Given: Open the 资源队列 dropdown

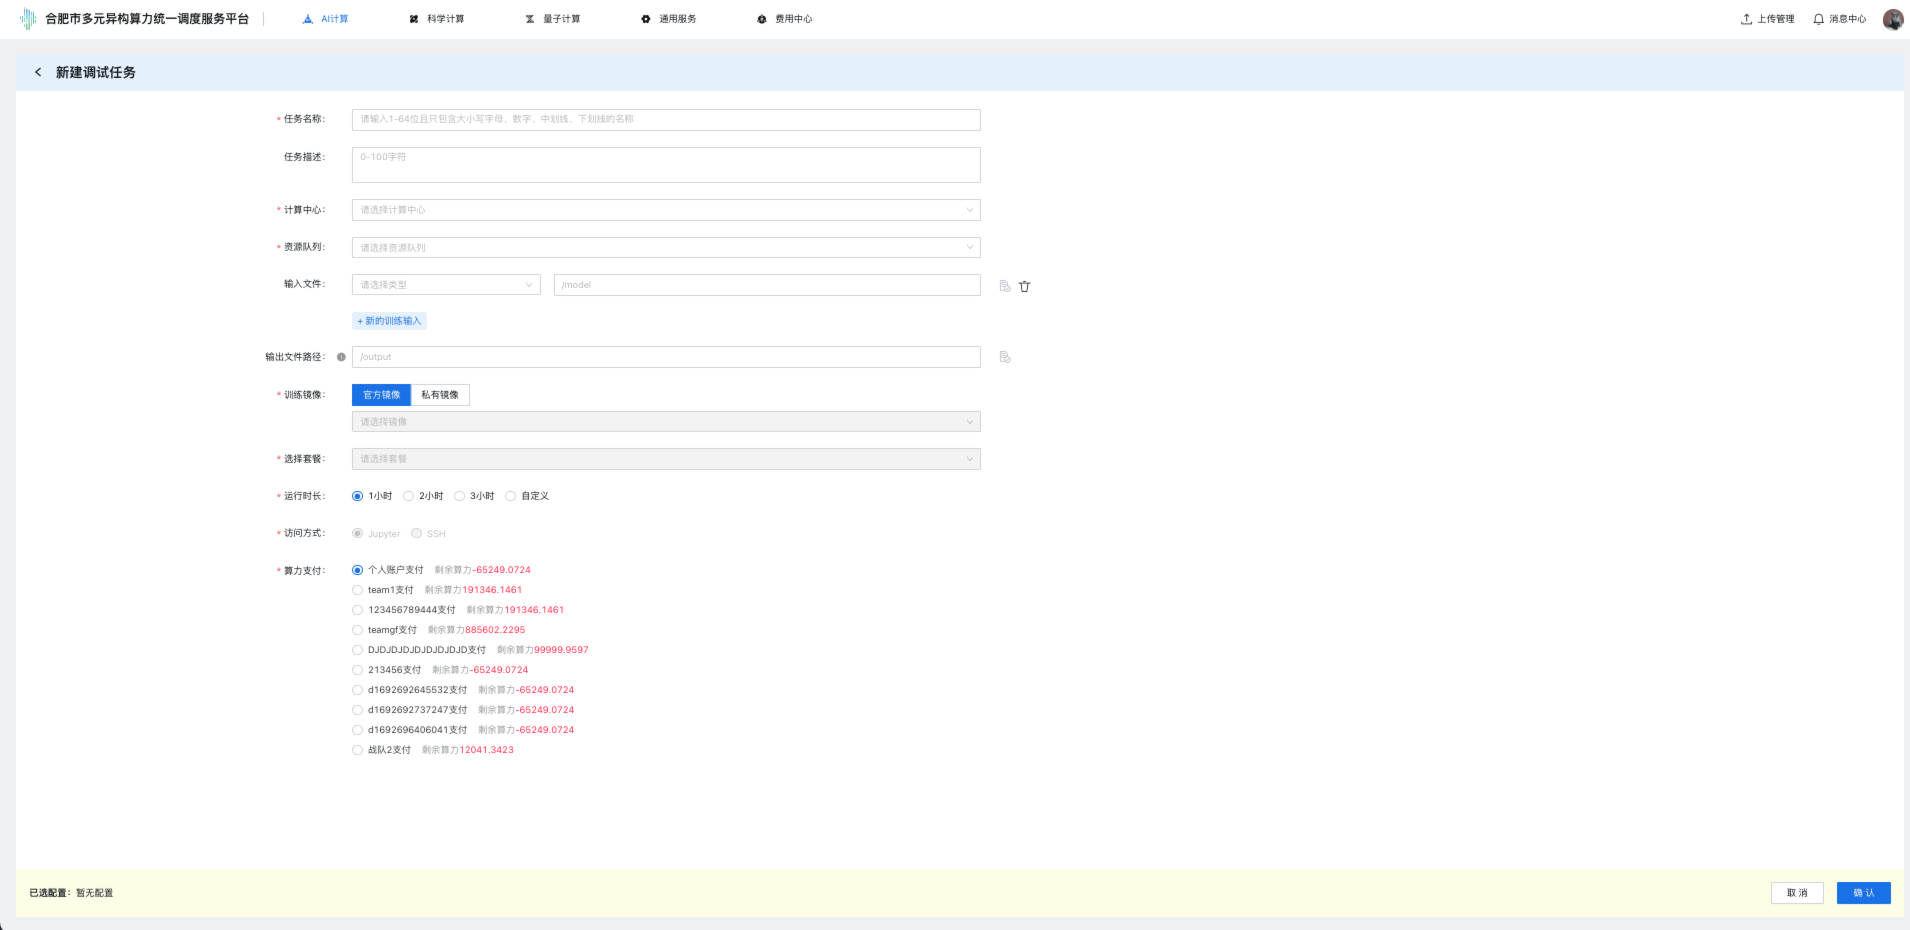Looking at the screenshot, I should coord(666,248).
